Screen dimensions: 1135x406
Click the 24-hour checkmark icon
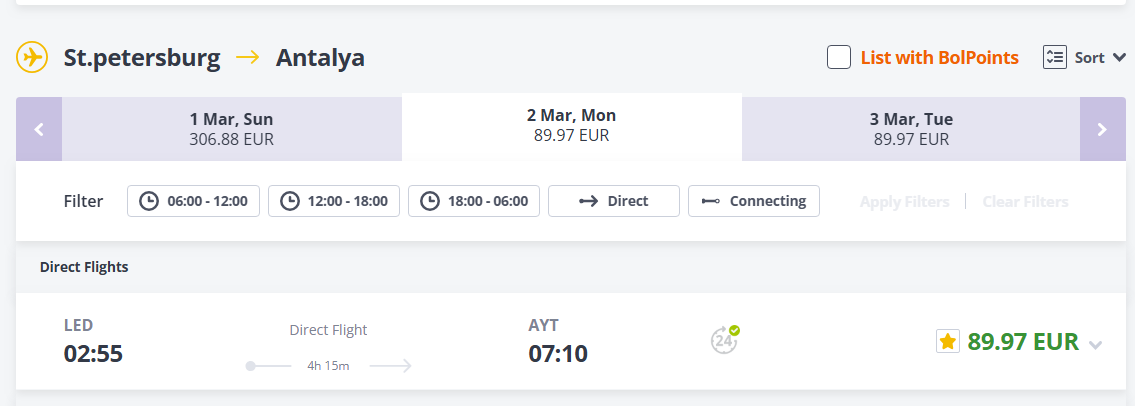click(x=725, y=339)
